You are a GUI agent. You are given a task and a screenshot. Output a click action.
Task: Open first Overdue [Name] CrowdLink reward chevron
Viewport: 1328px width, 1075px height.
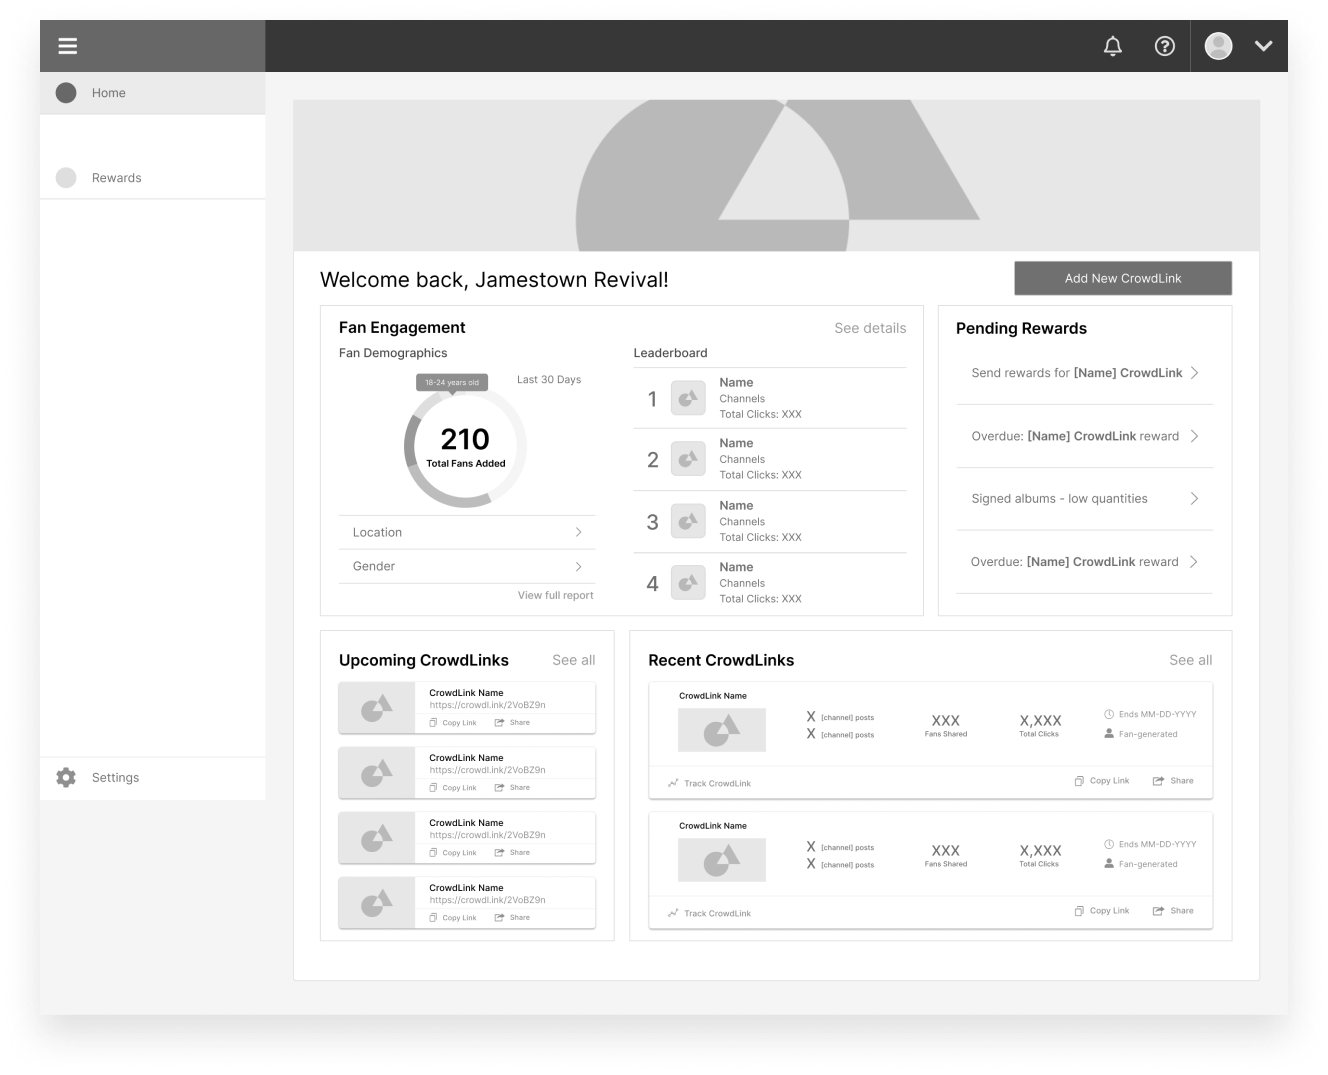[x=1194, y=436]
